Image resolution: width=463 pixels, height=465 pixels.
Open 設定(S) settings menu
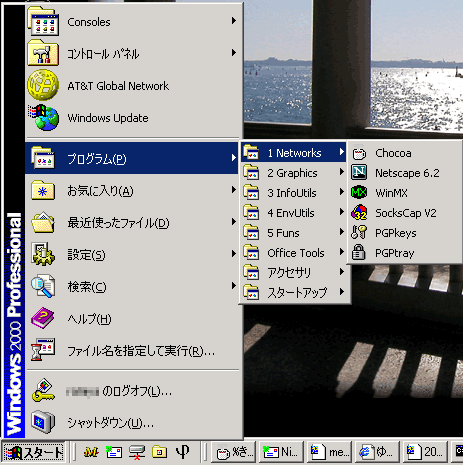pos(132,254)
